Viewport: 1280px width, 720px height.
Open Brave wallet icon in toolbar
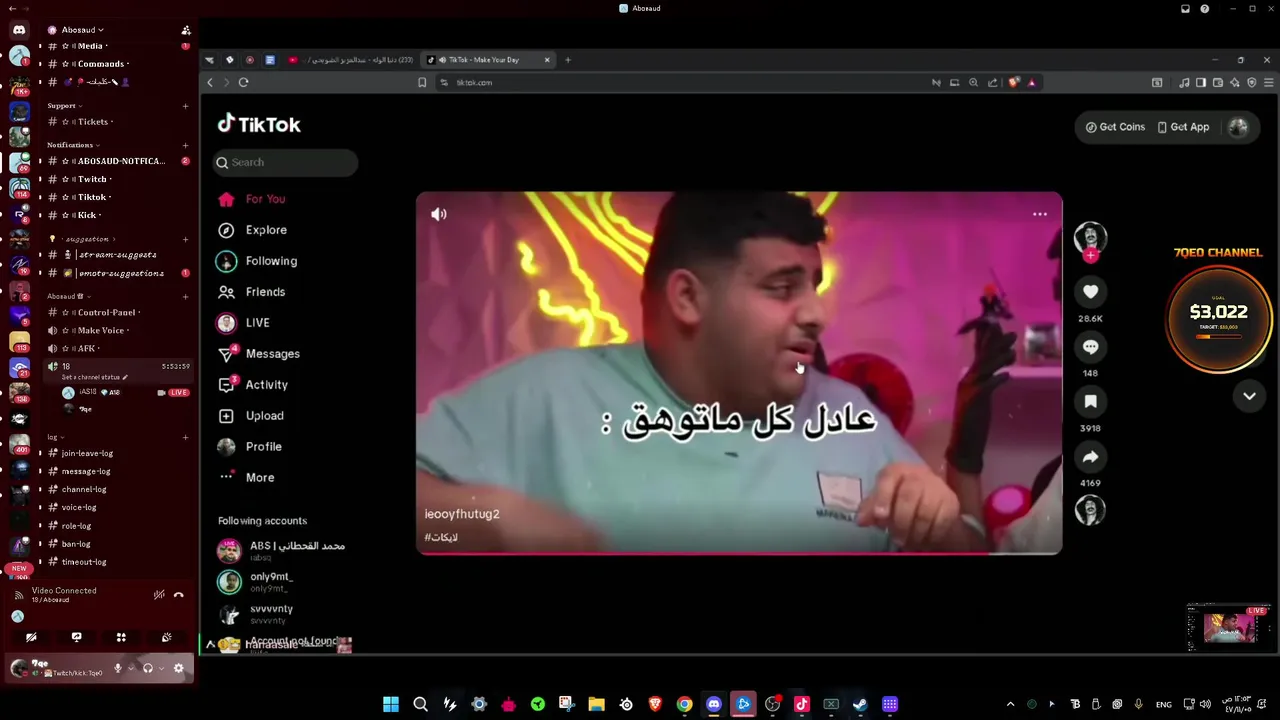tap(1218, 83)
